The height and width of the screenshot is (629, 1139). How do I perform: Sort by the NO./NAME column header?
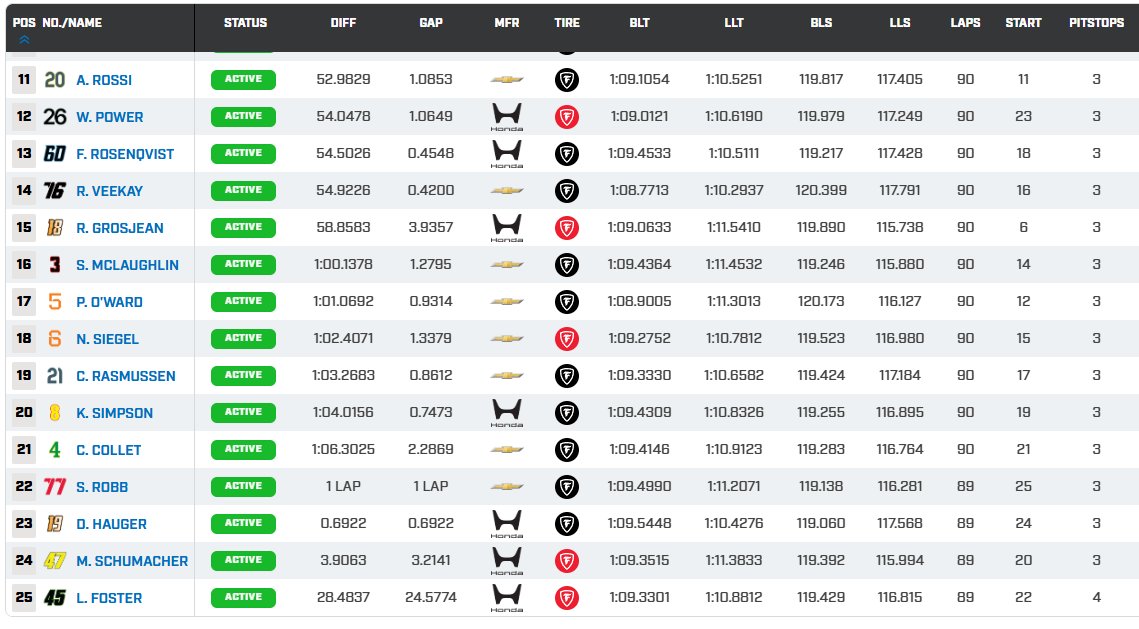pos(72,23)
